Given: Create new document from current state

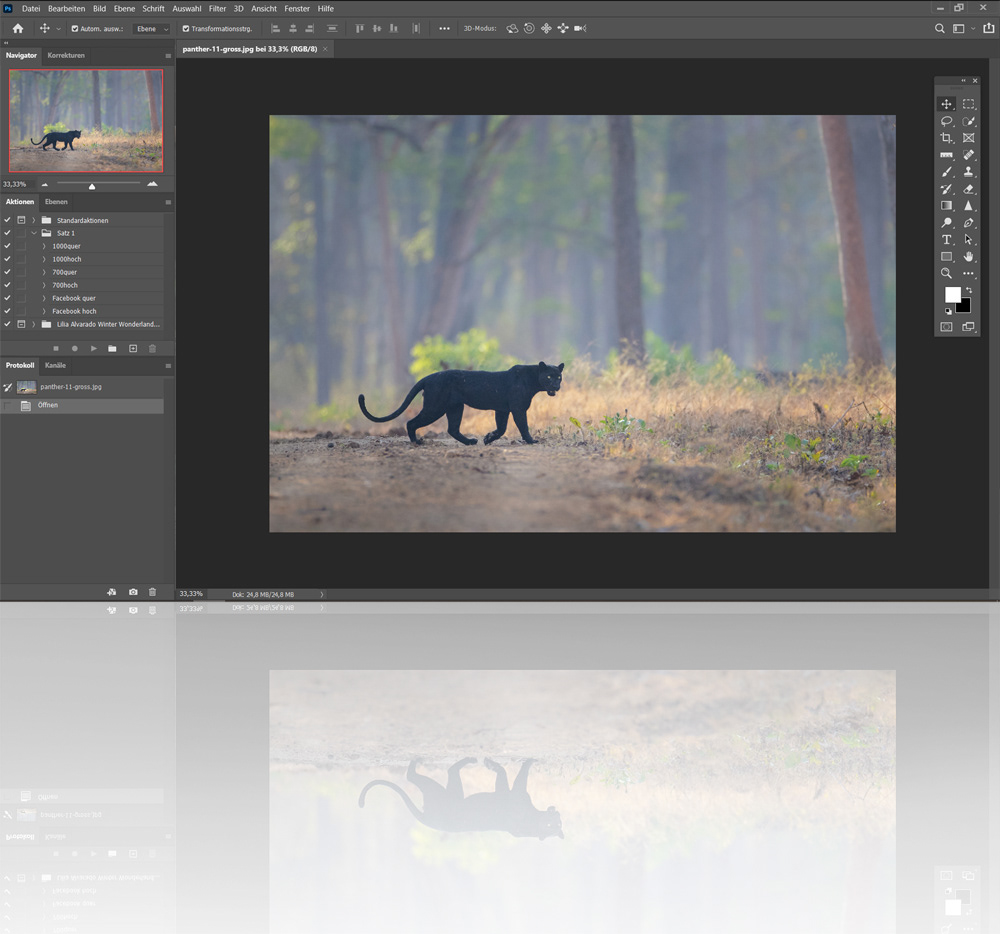Looking at the screenshot, I should 112,592.
